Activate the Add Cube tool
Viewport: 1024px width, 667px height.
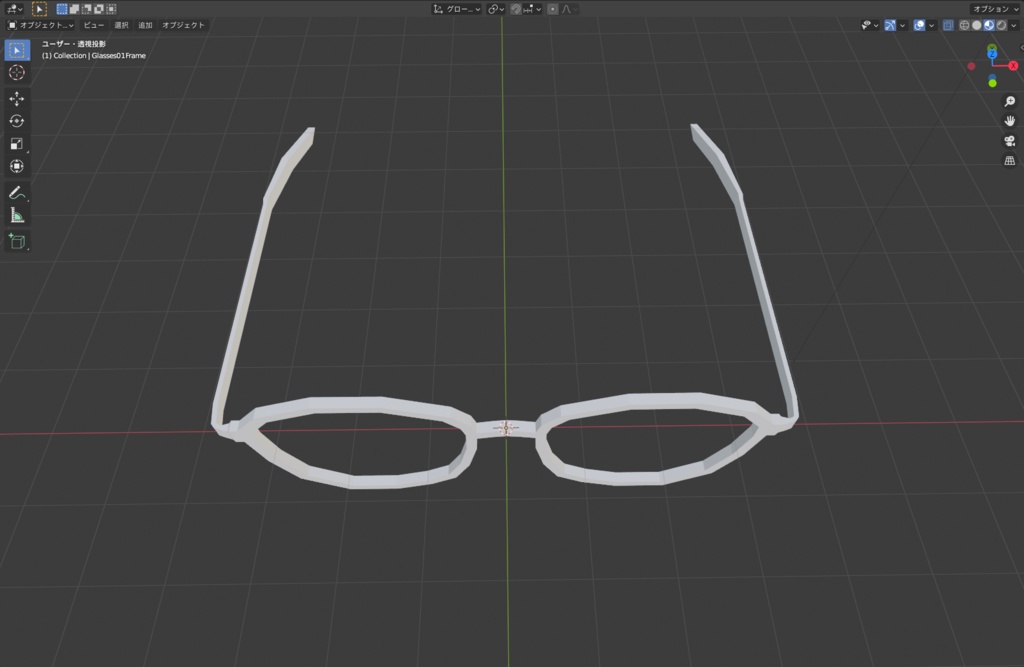tap(16, 241)
